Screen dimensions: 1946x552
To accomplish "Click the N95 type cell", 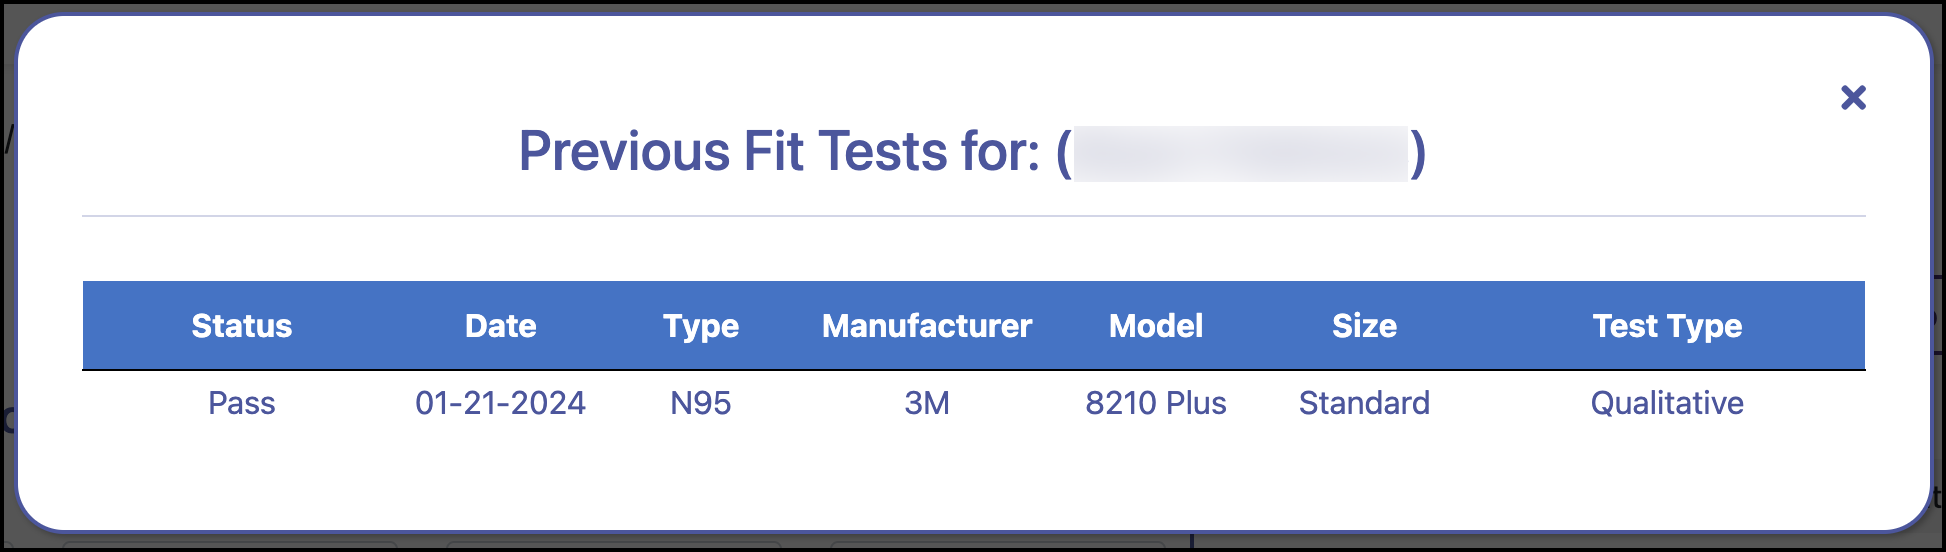I will 701,403.
